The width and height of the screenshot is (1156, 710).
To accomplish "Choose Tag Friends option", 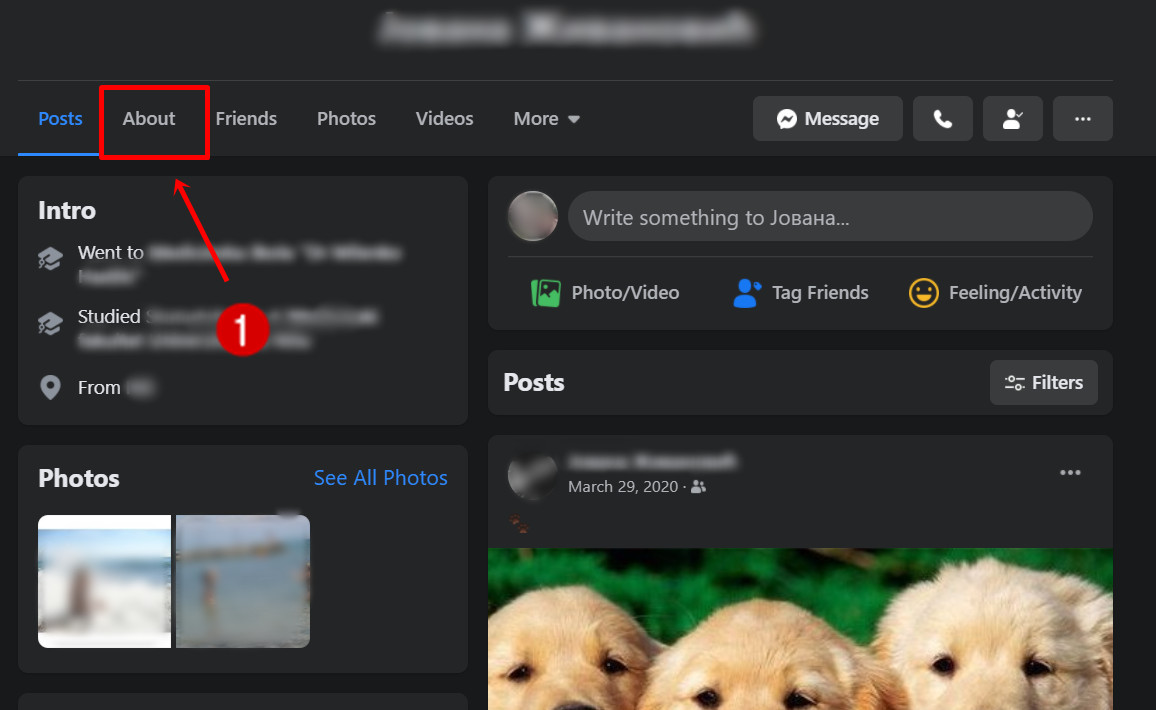I will (x=801, y=293).
